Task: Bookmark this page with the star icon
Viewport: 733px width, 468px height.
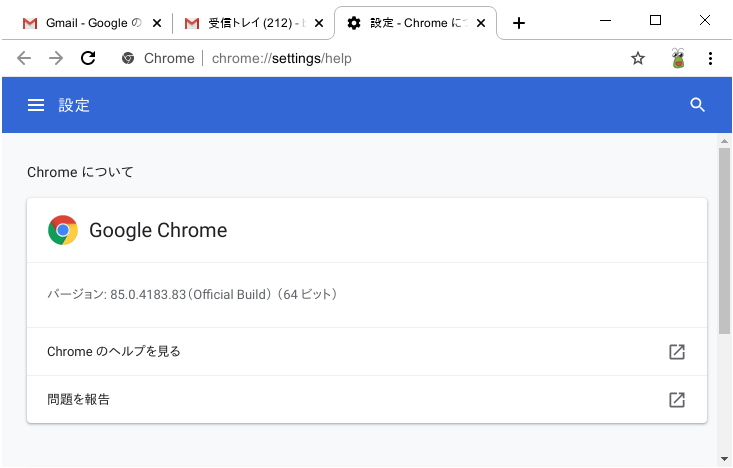Action: (638, 58)
